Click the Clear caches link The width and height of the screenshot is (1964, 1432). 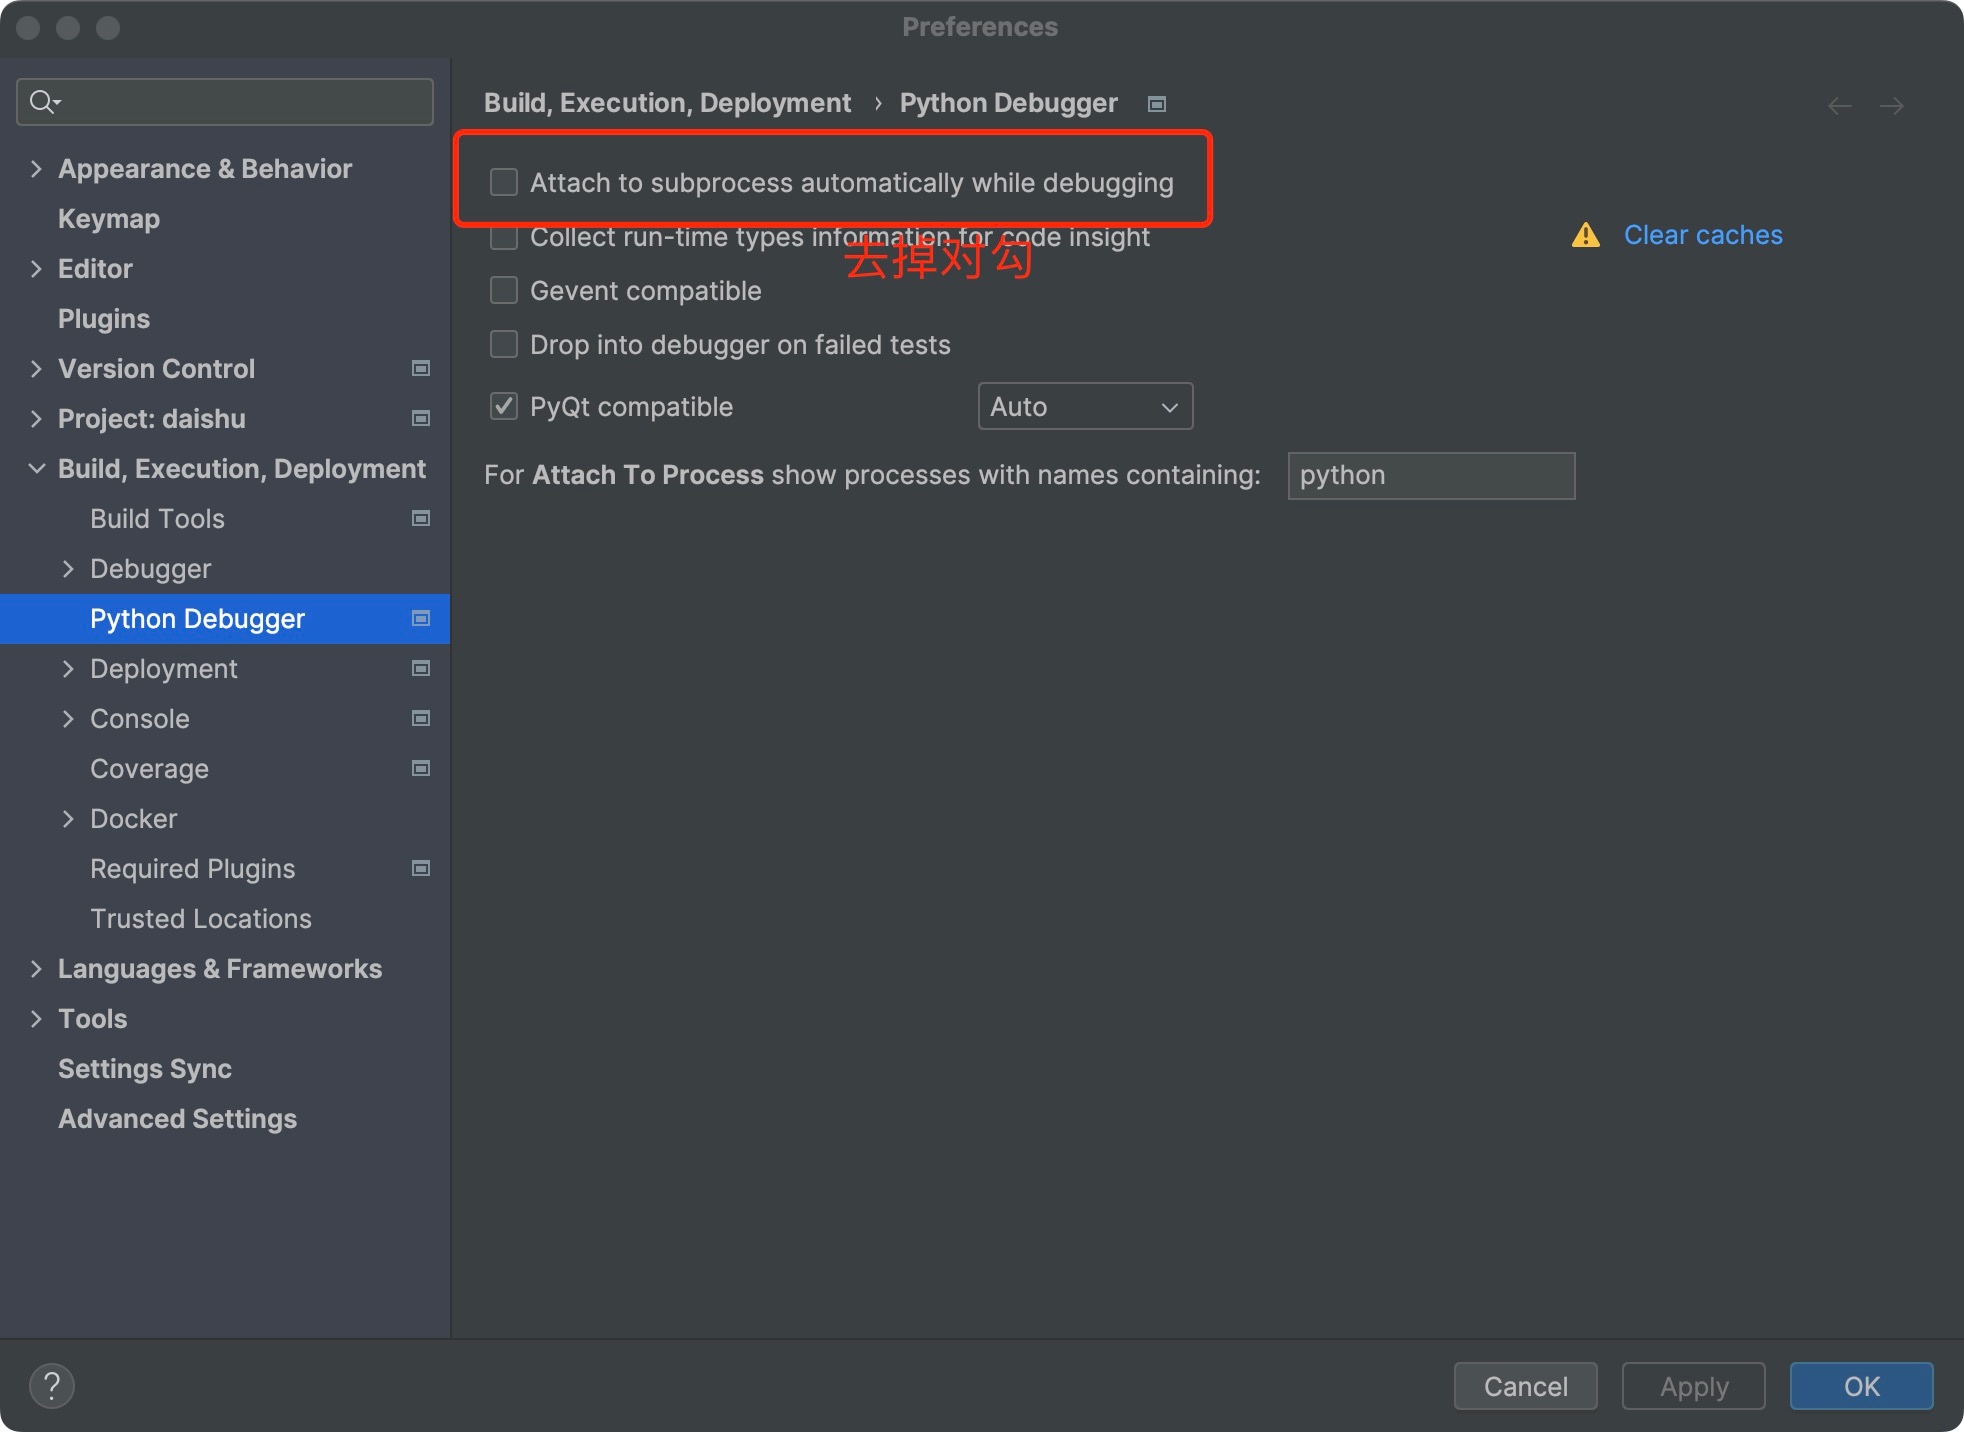(x=1703, y=235)
